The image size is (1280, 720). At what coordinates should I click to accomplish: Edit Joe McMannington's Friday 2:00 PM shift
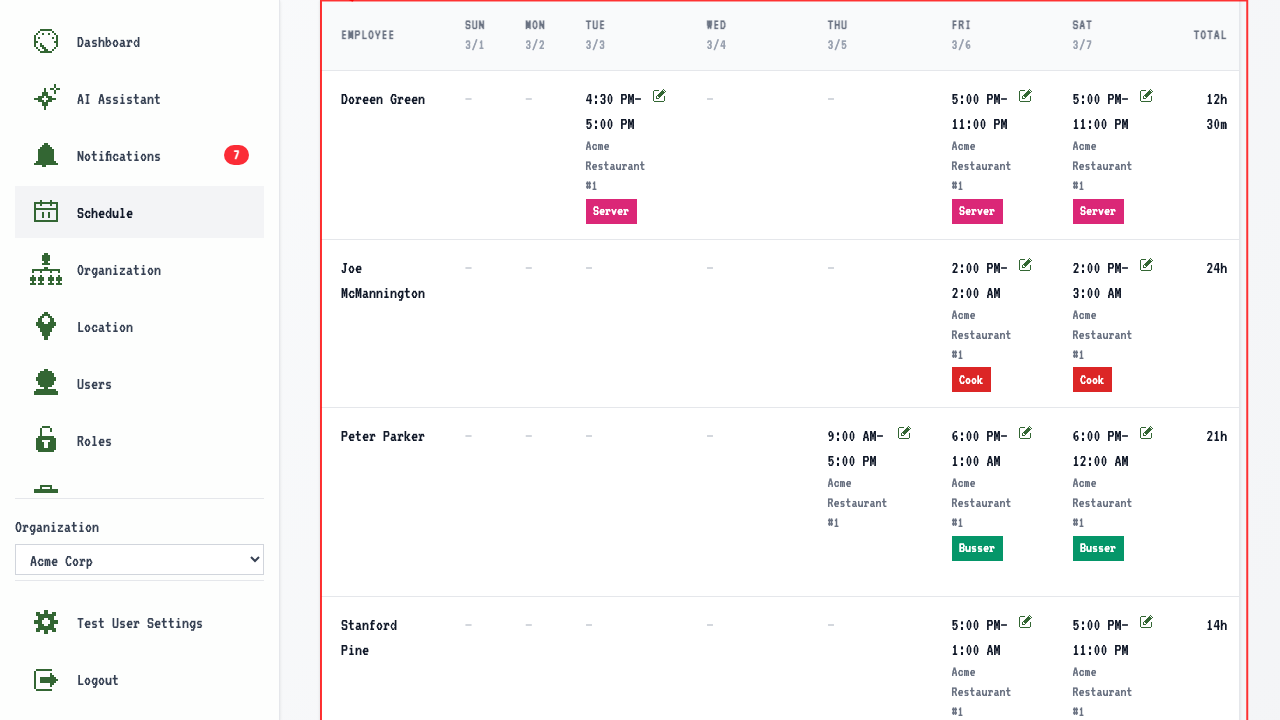(x=1025, y=265)
